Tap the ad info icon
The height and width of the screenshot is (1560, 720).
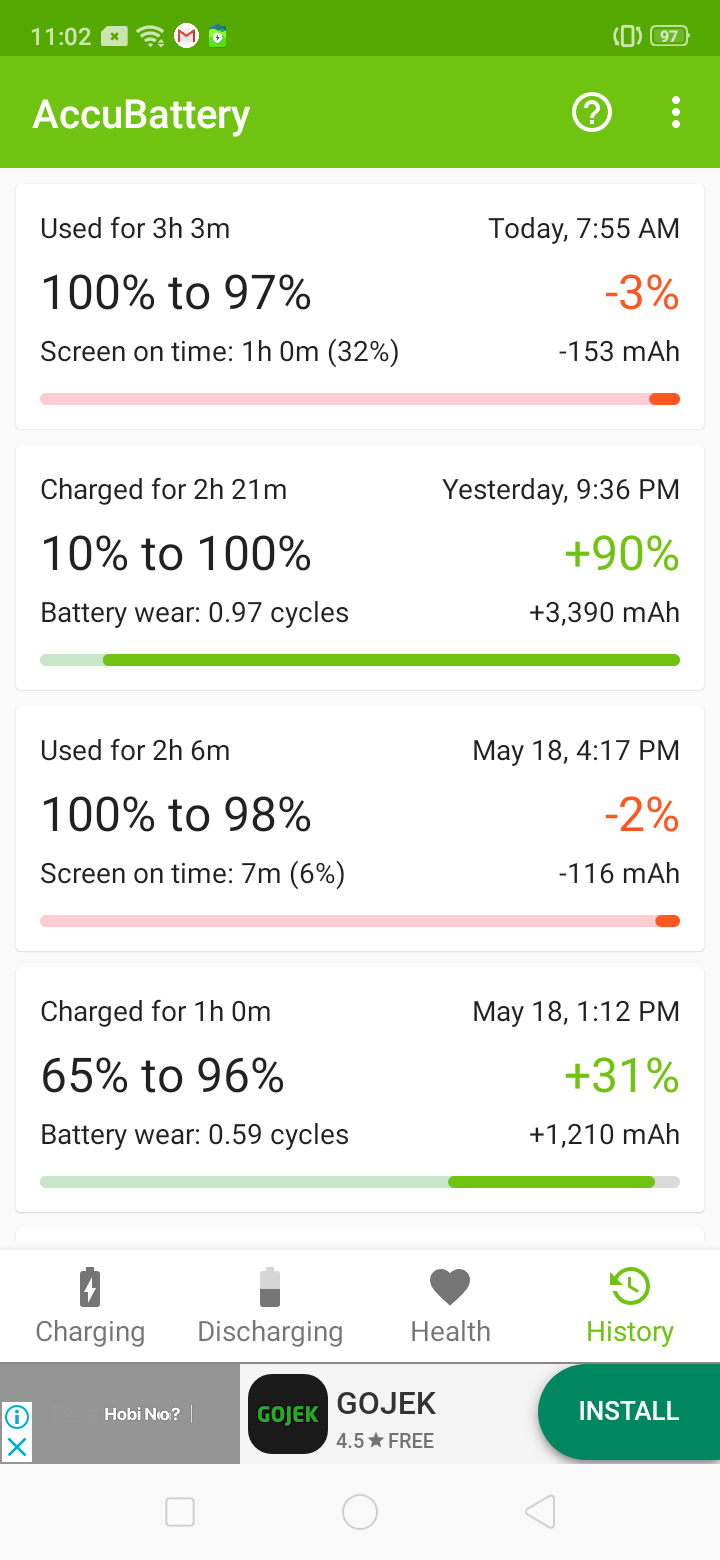[x=17, y=1416]
